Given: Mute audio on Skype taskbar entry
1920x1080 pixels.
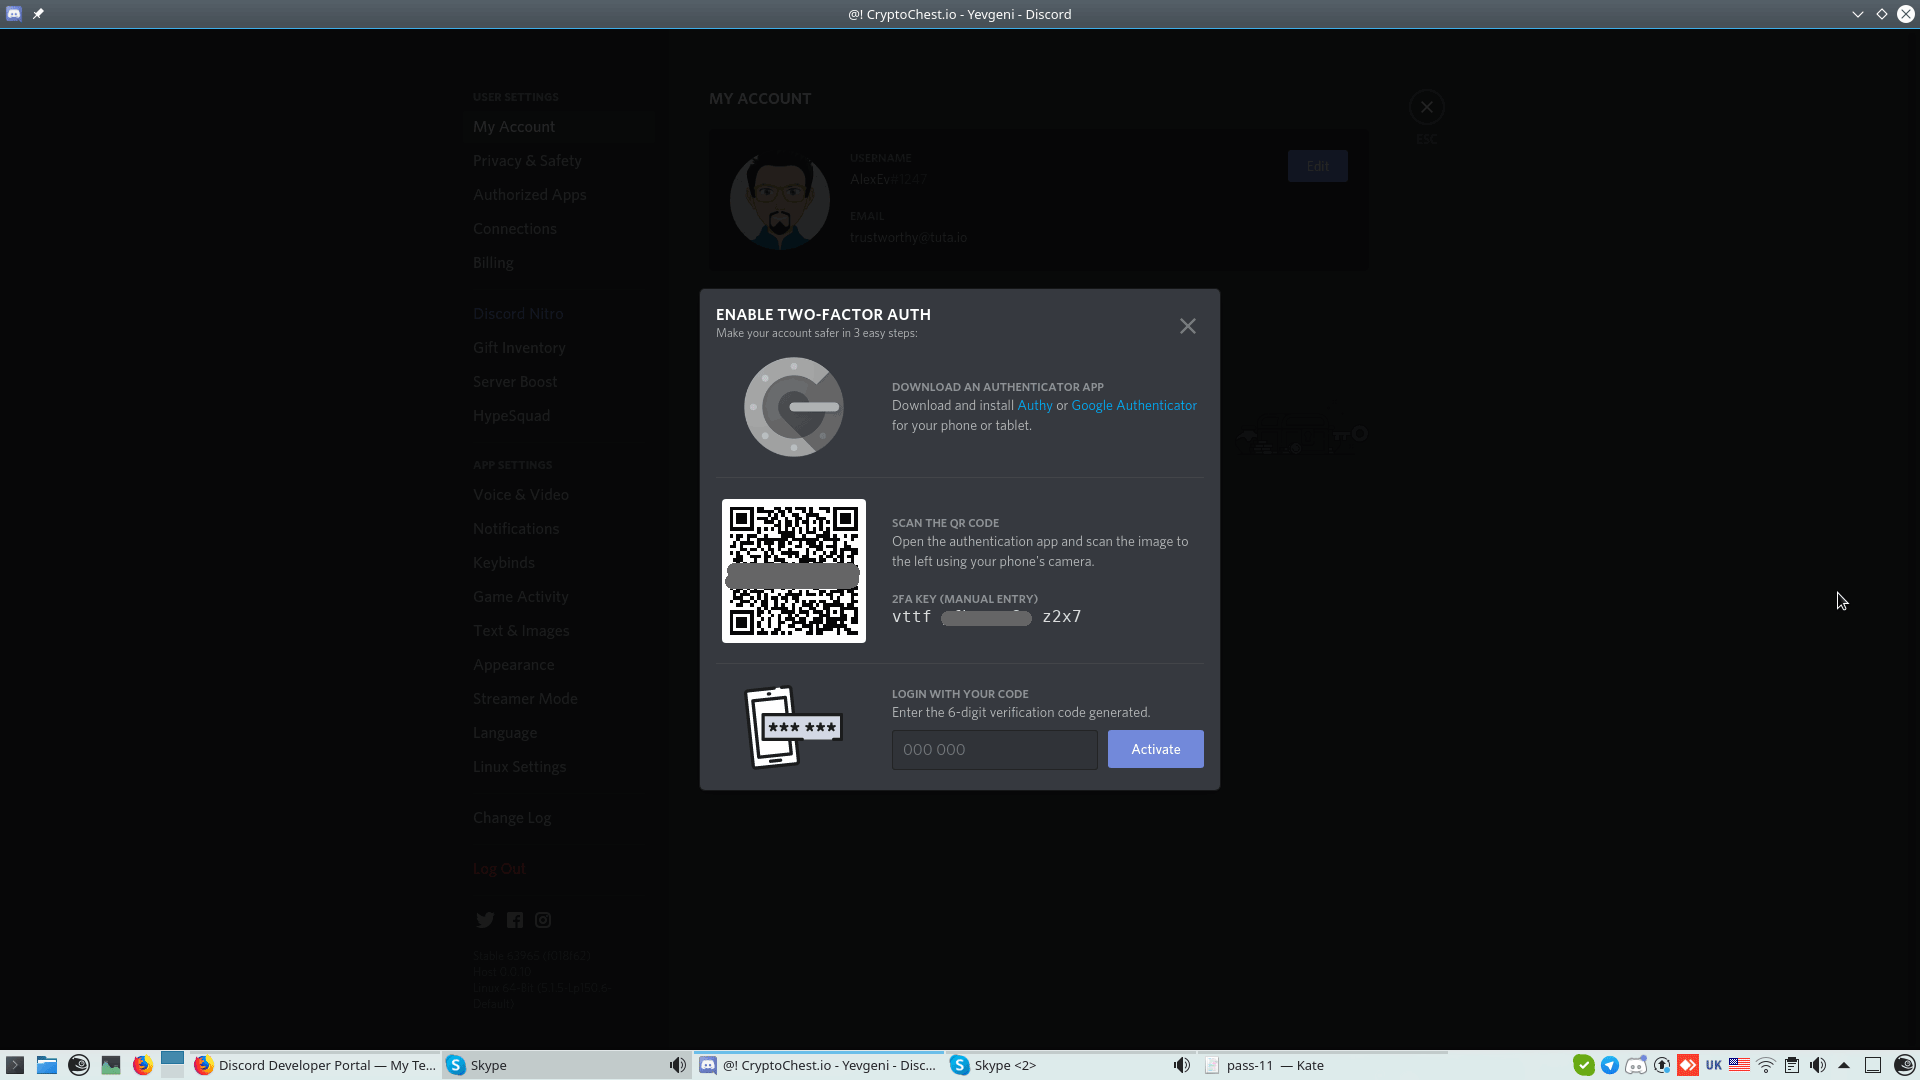Looking at the screenshot, I should coord(677,1065).
